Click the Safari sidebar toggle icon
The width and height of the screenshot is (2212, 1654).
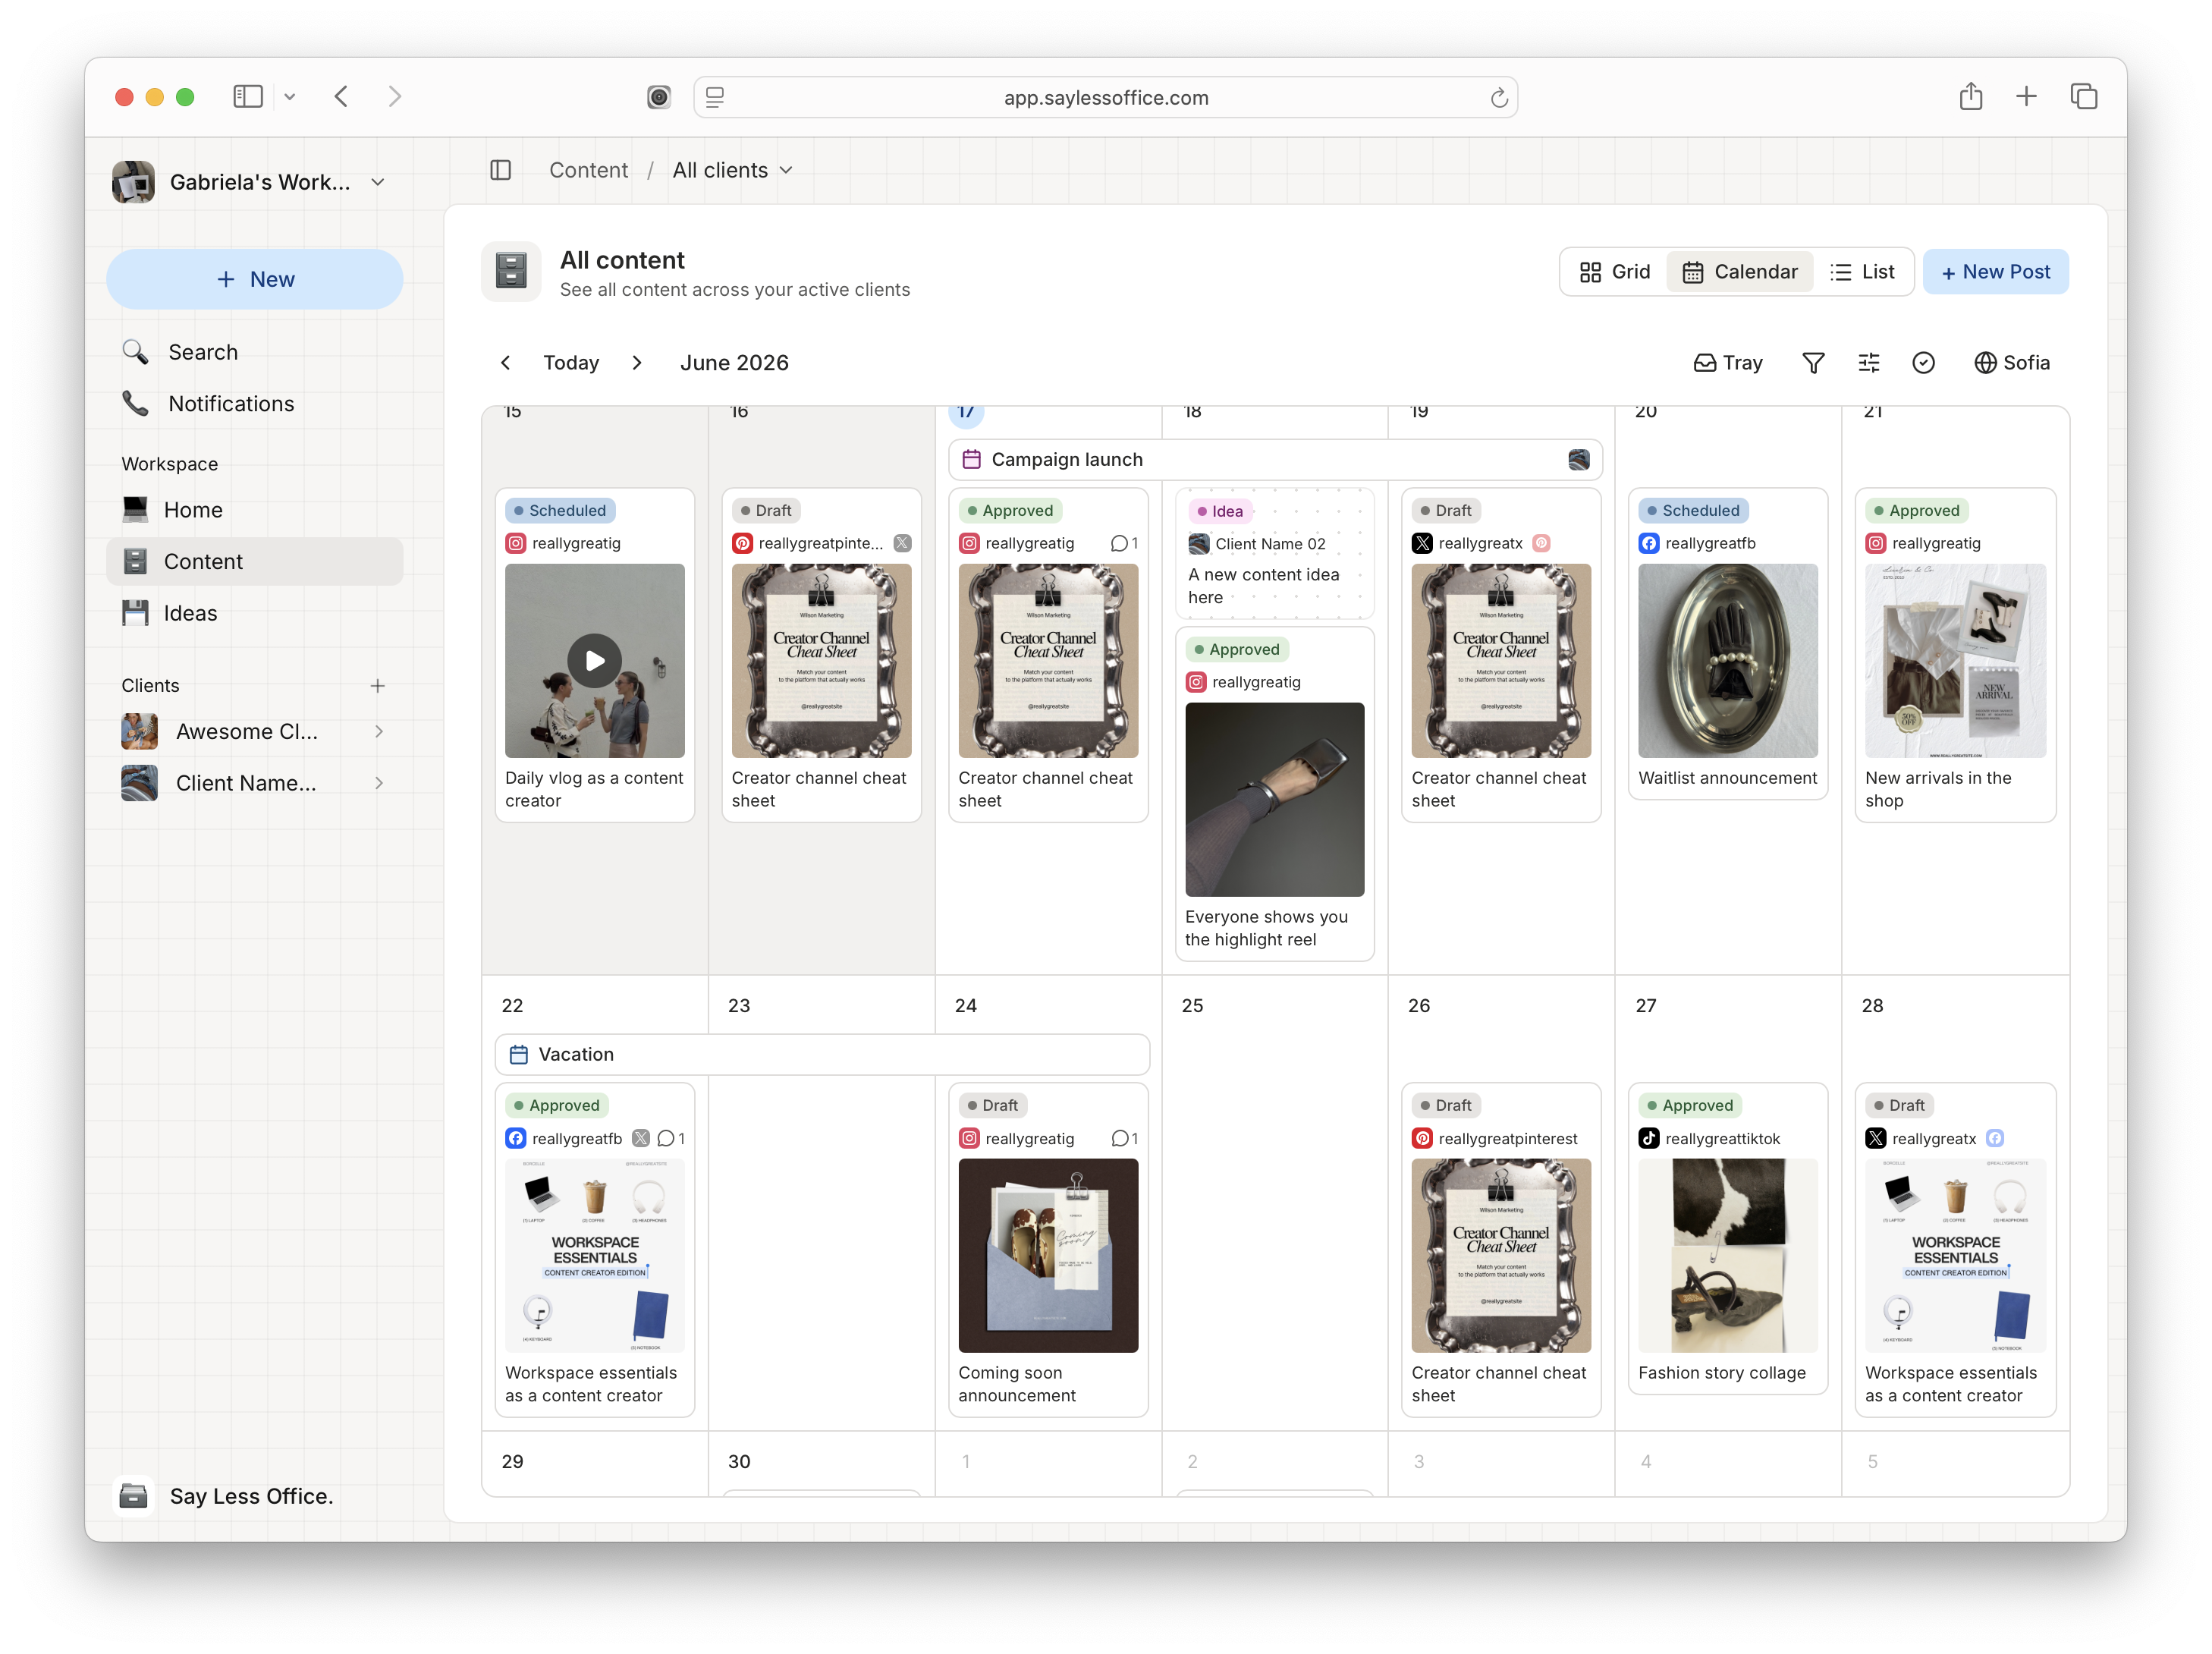click(247, 96)
